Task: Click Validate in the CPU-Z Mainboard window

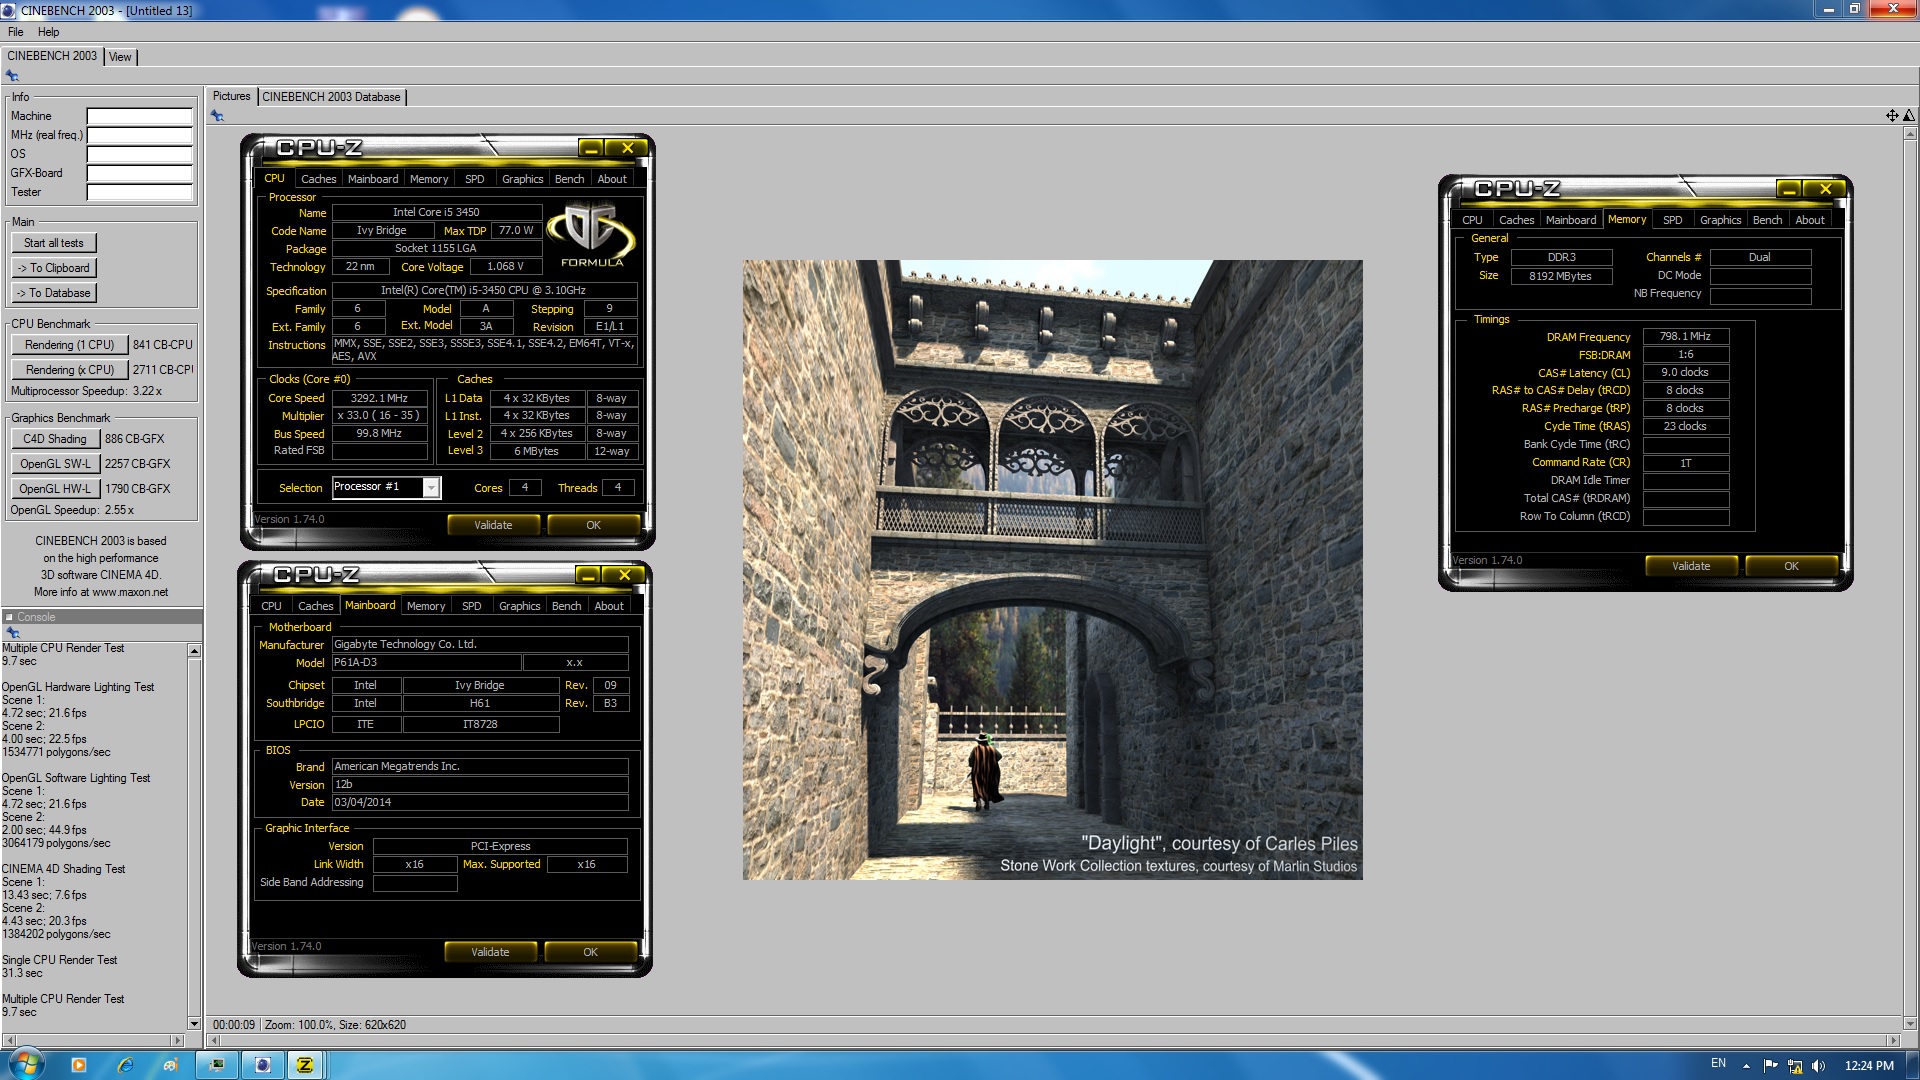Action: [490, 952]
